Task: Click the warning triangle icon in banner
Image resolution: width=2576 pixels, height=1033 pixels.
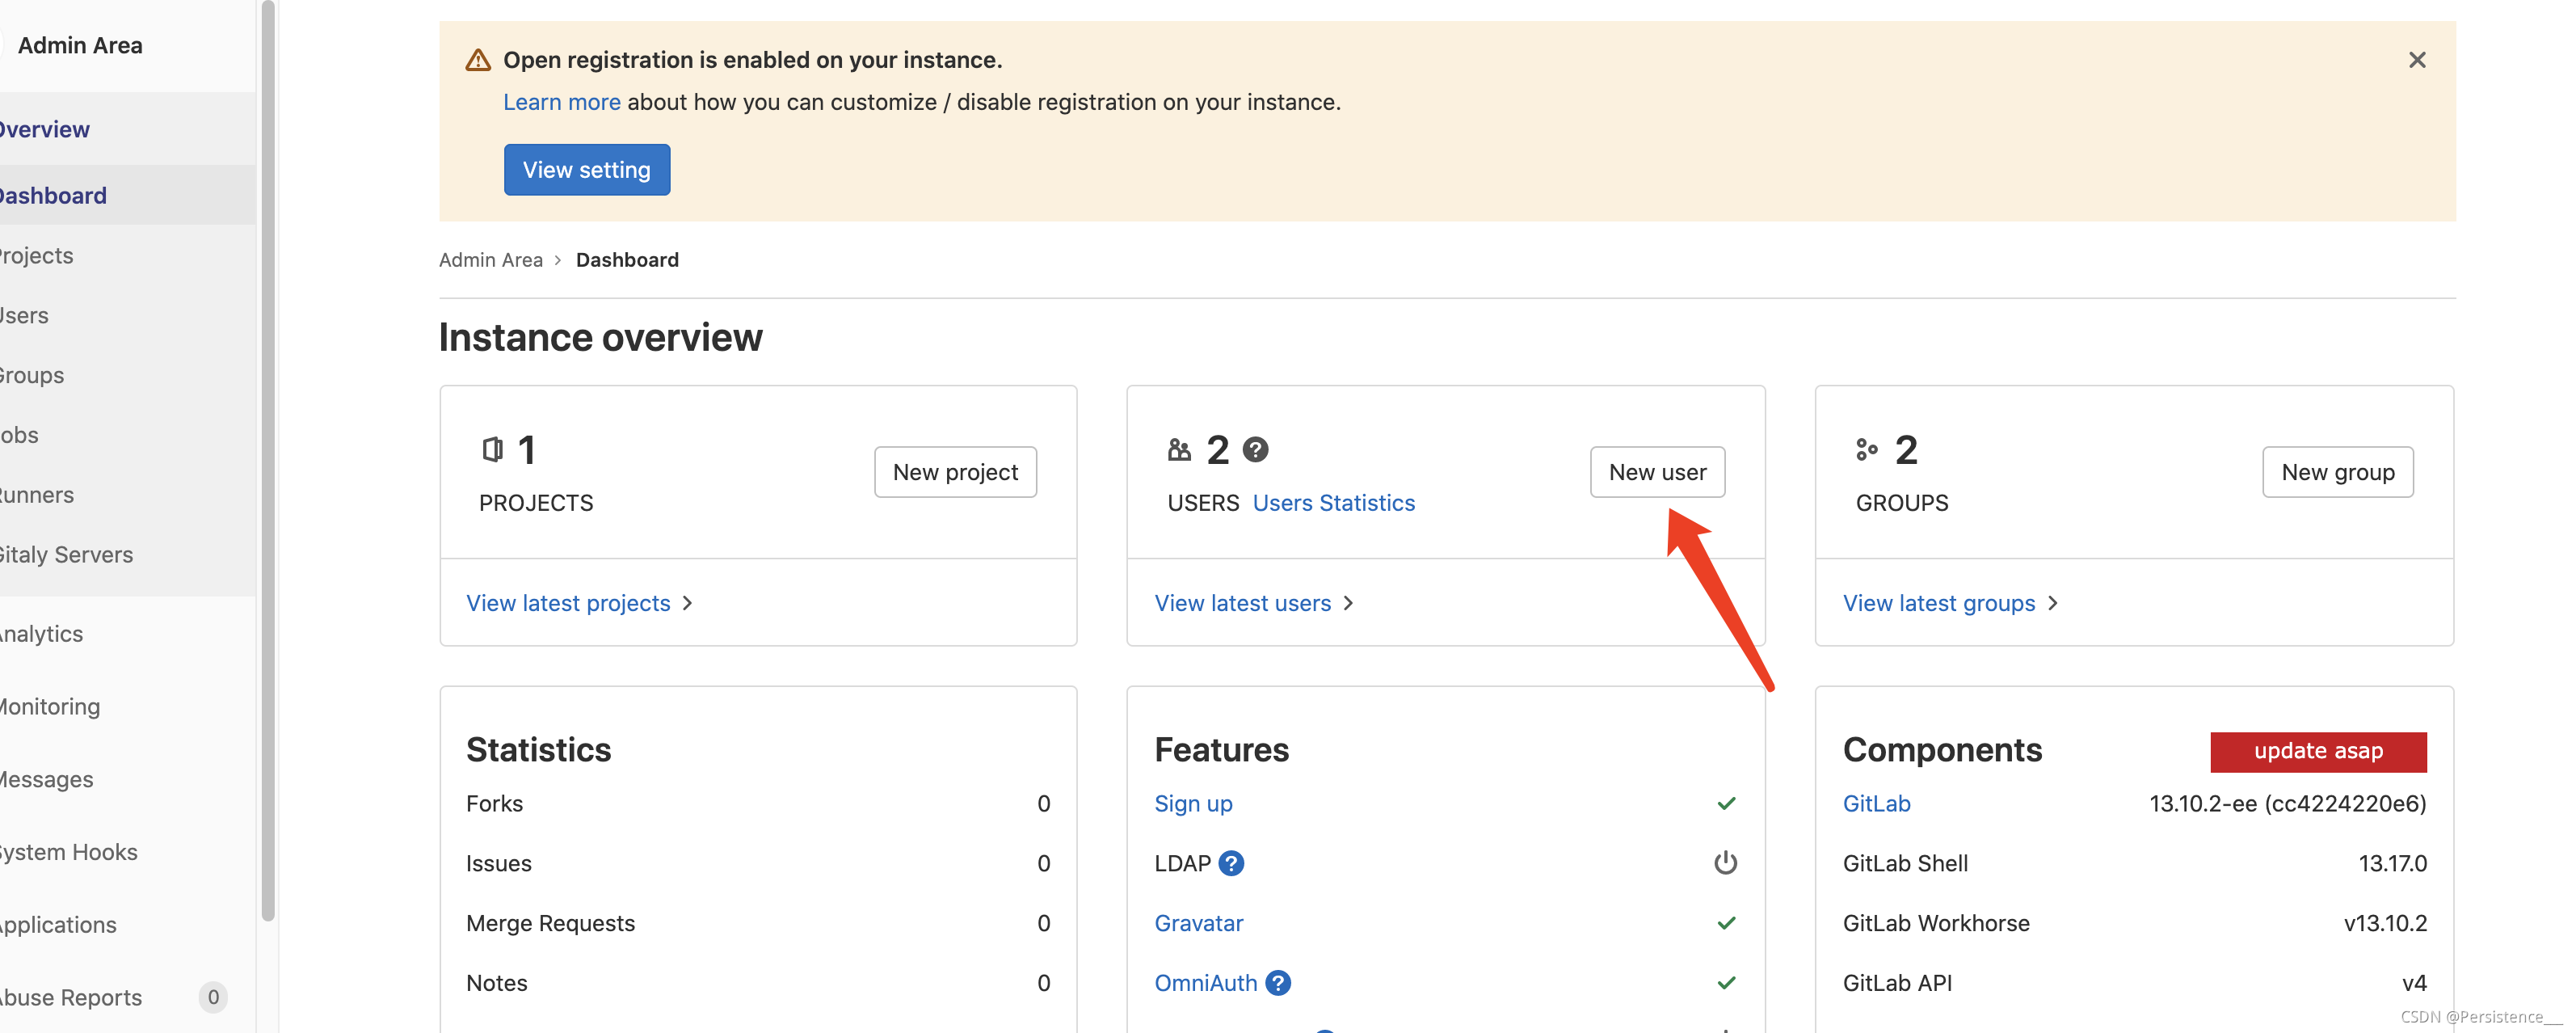Action: (x=478, y=60)
